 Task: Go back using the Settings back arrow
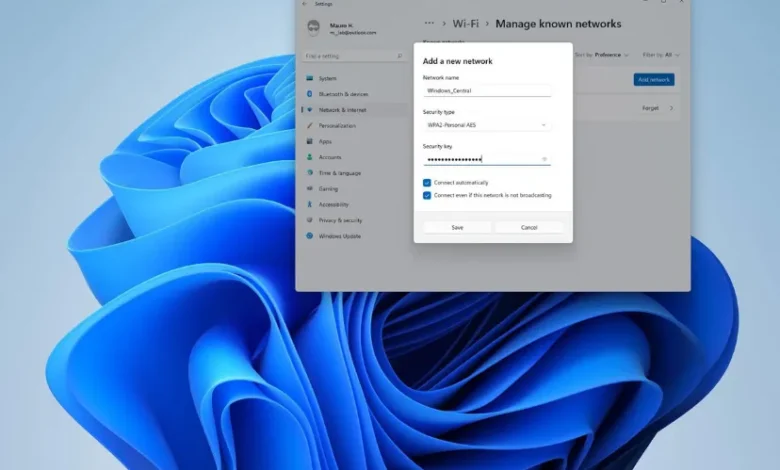point(304,4)
